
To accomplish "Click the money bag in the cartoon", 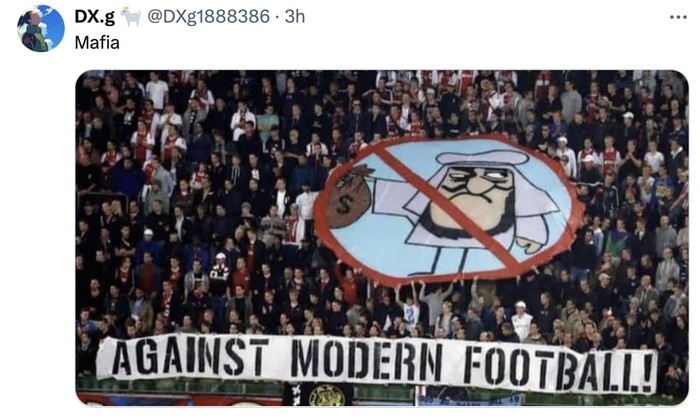I will (x=349, y=196).
